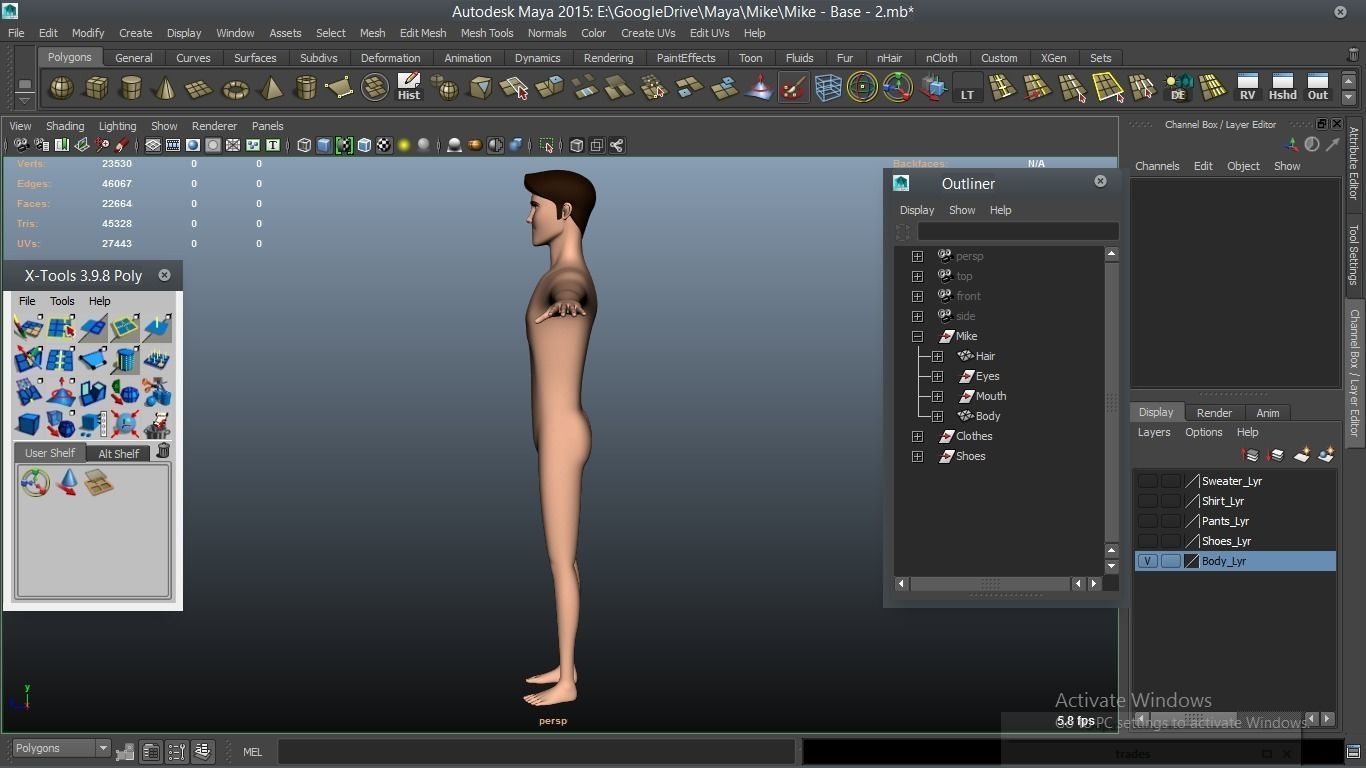Create a polygon cylinder from the shelf
1366x768 pixels.
[x=130, y=88]
